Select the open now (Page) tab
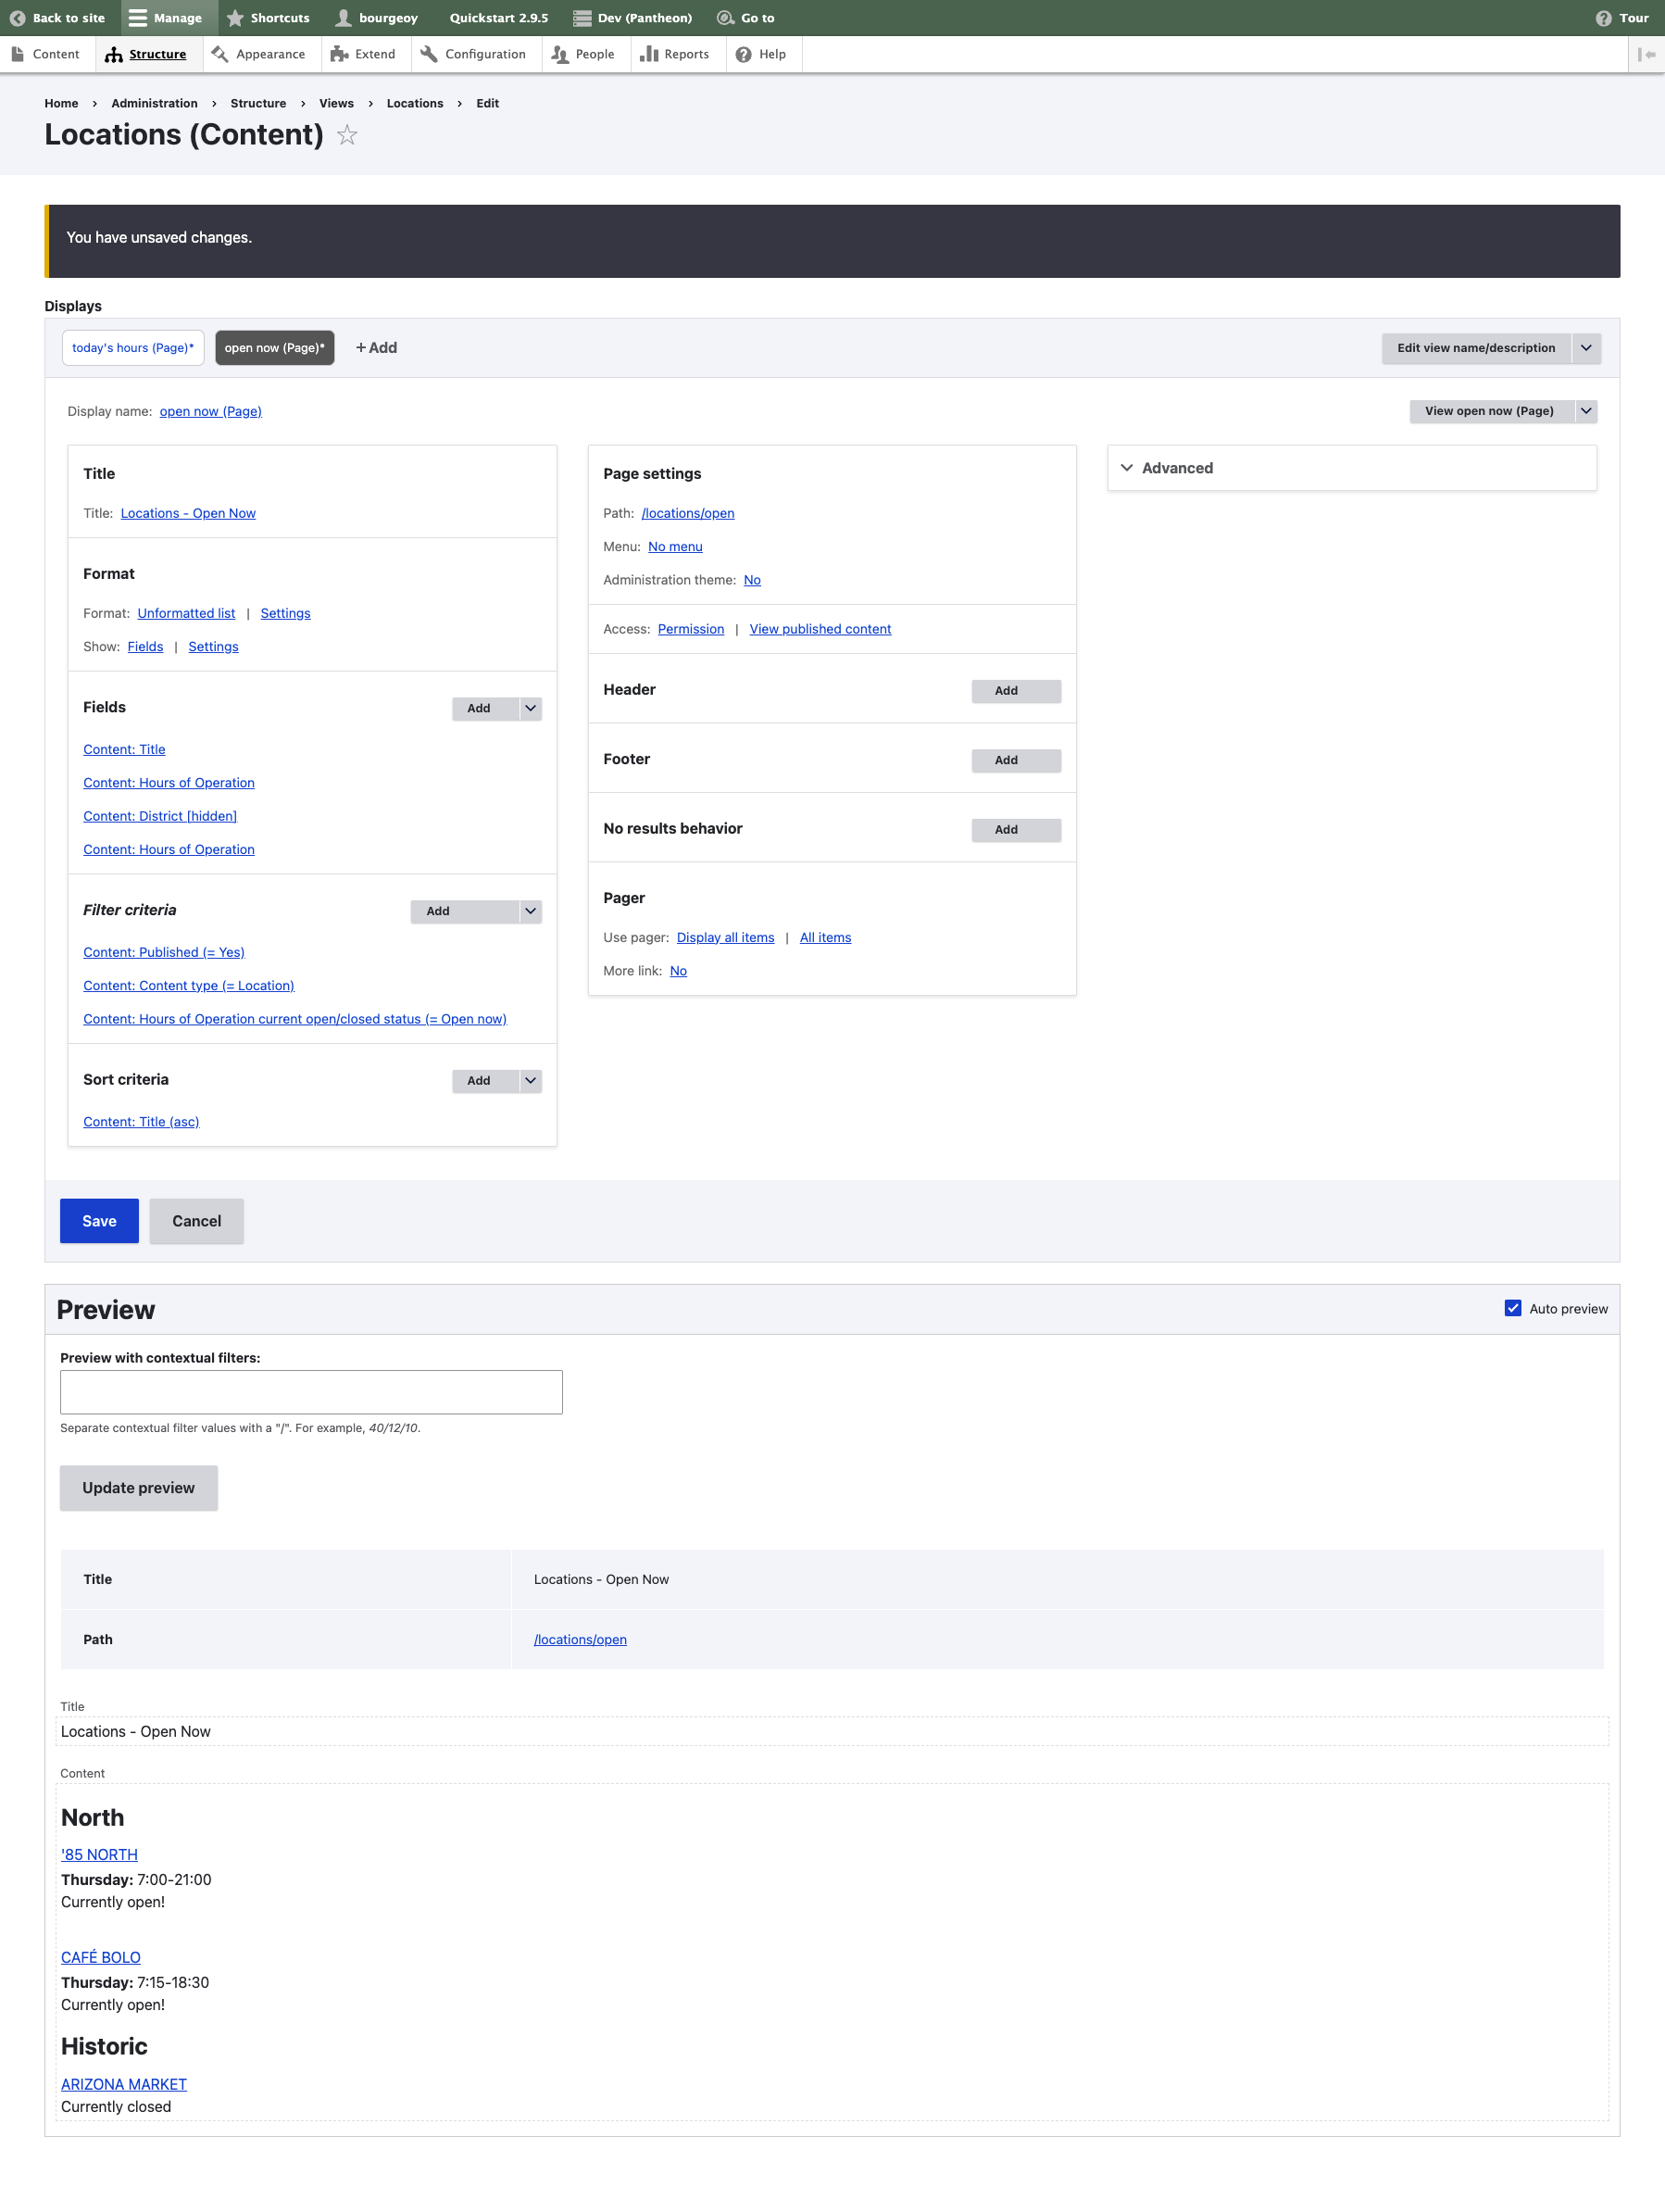This screenshot has height=2212, width=1665. [274, 347]
